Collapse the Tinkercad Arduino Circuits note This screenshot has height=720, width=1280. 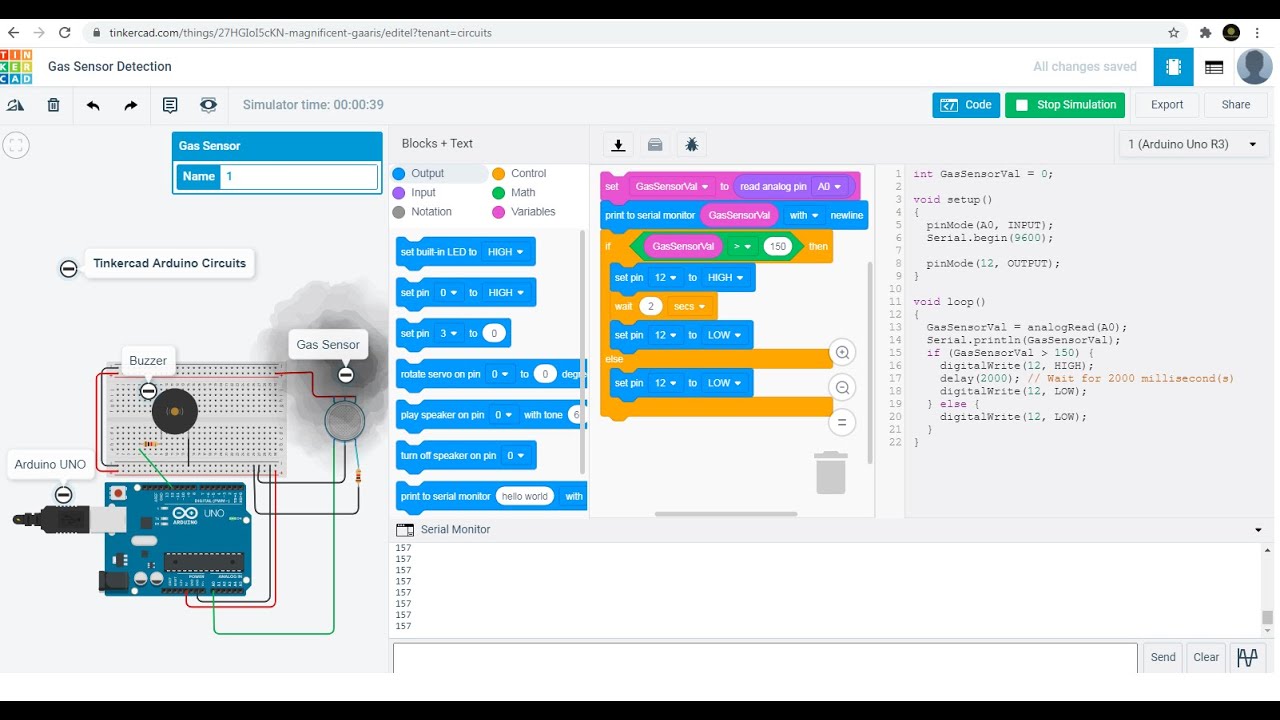[x=68, y=269]
